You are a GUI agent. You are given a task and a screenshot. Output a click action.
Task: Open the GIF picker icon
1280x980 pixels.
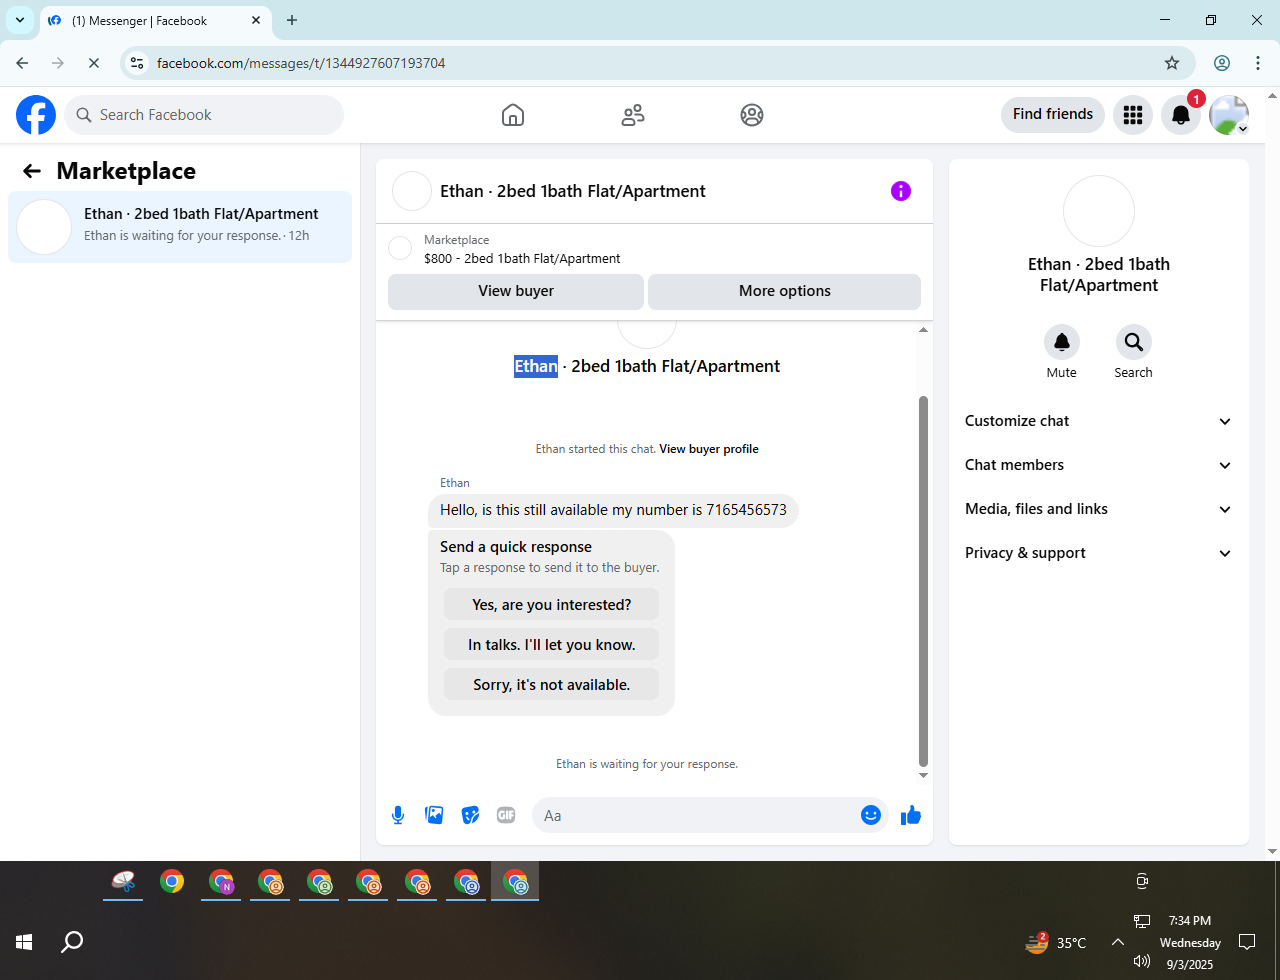coord(506,815)
